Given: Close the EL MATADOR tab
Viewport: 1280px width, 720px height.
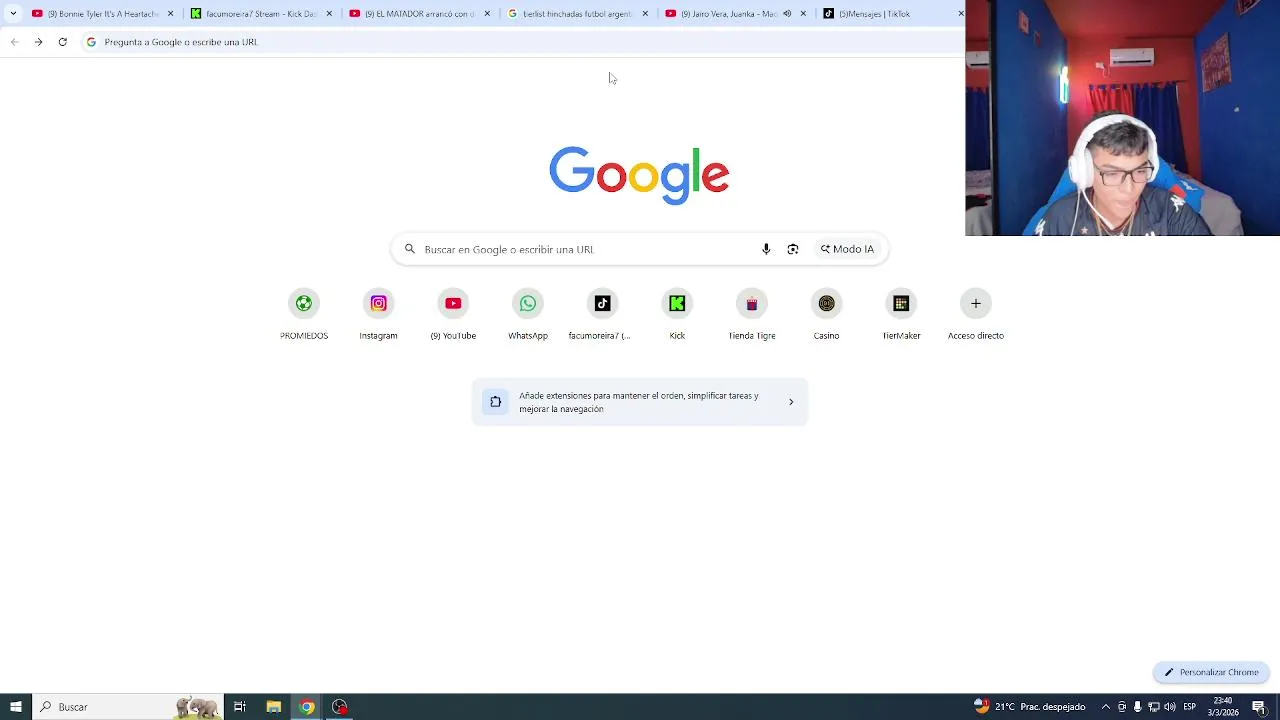Looking at the screenshot, I should point(487,14).
